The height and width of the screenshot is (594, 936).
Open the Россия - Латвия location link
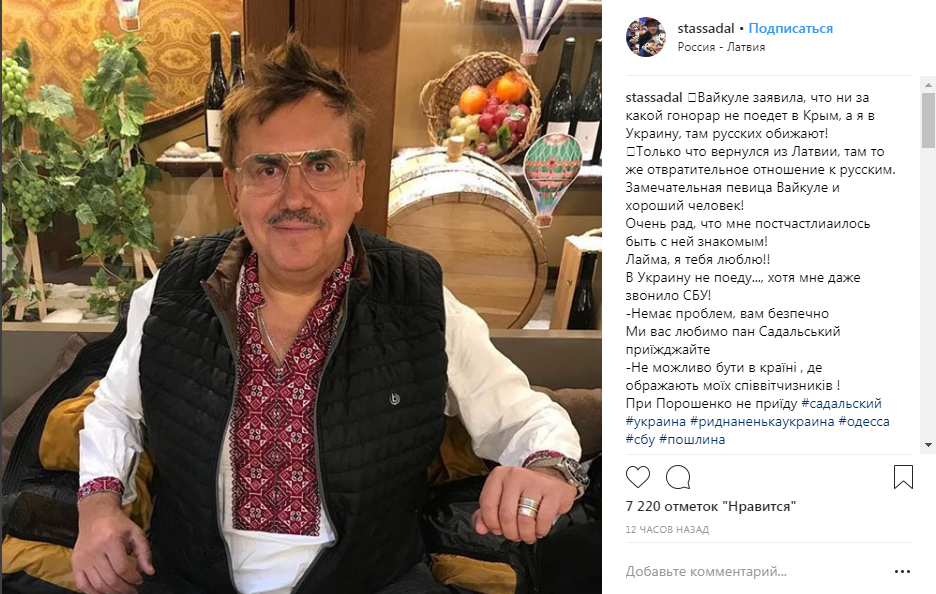pos(721,46)
